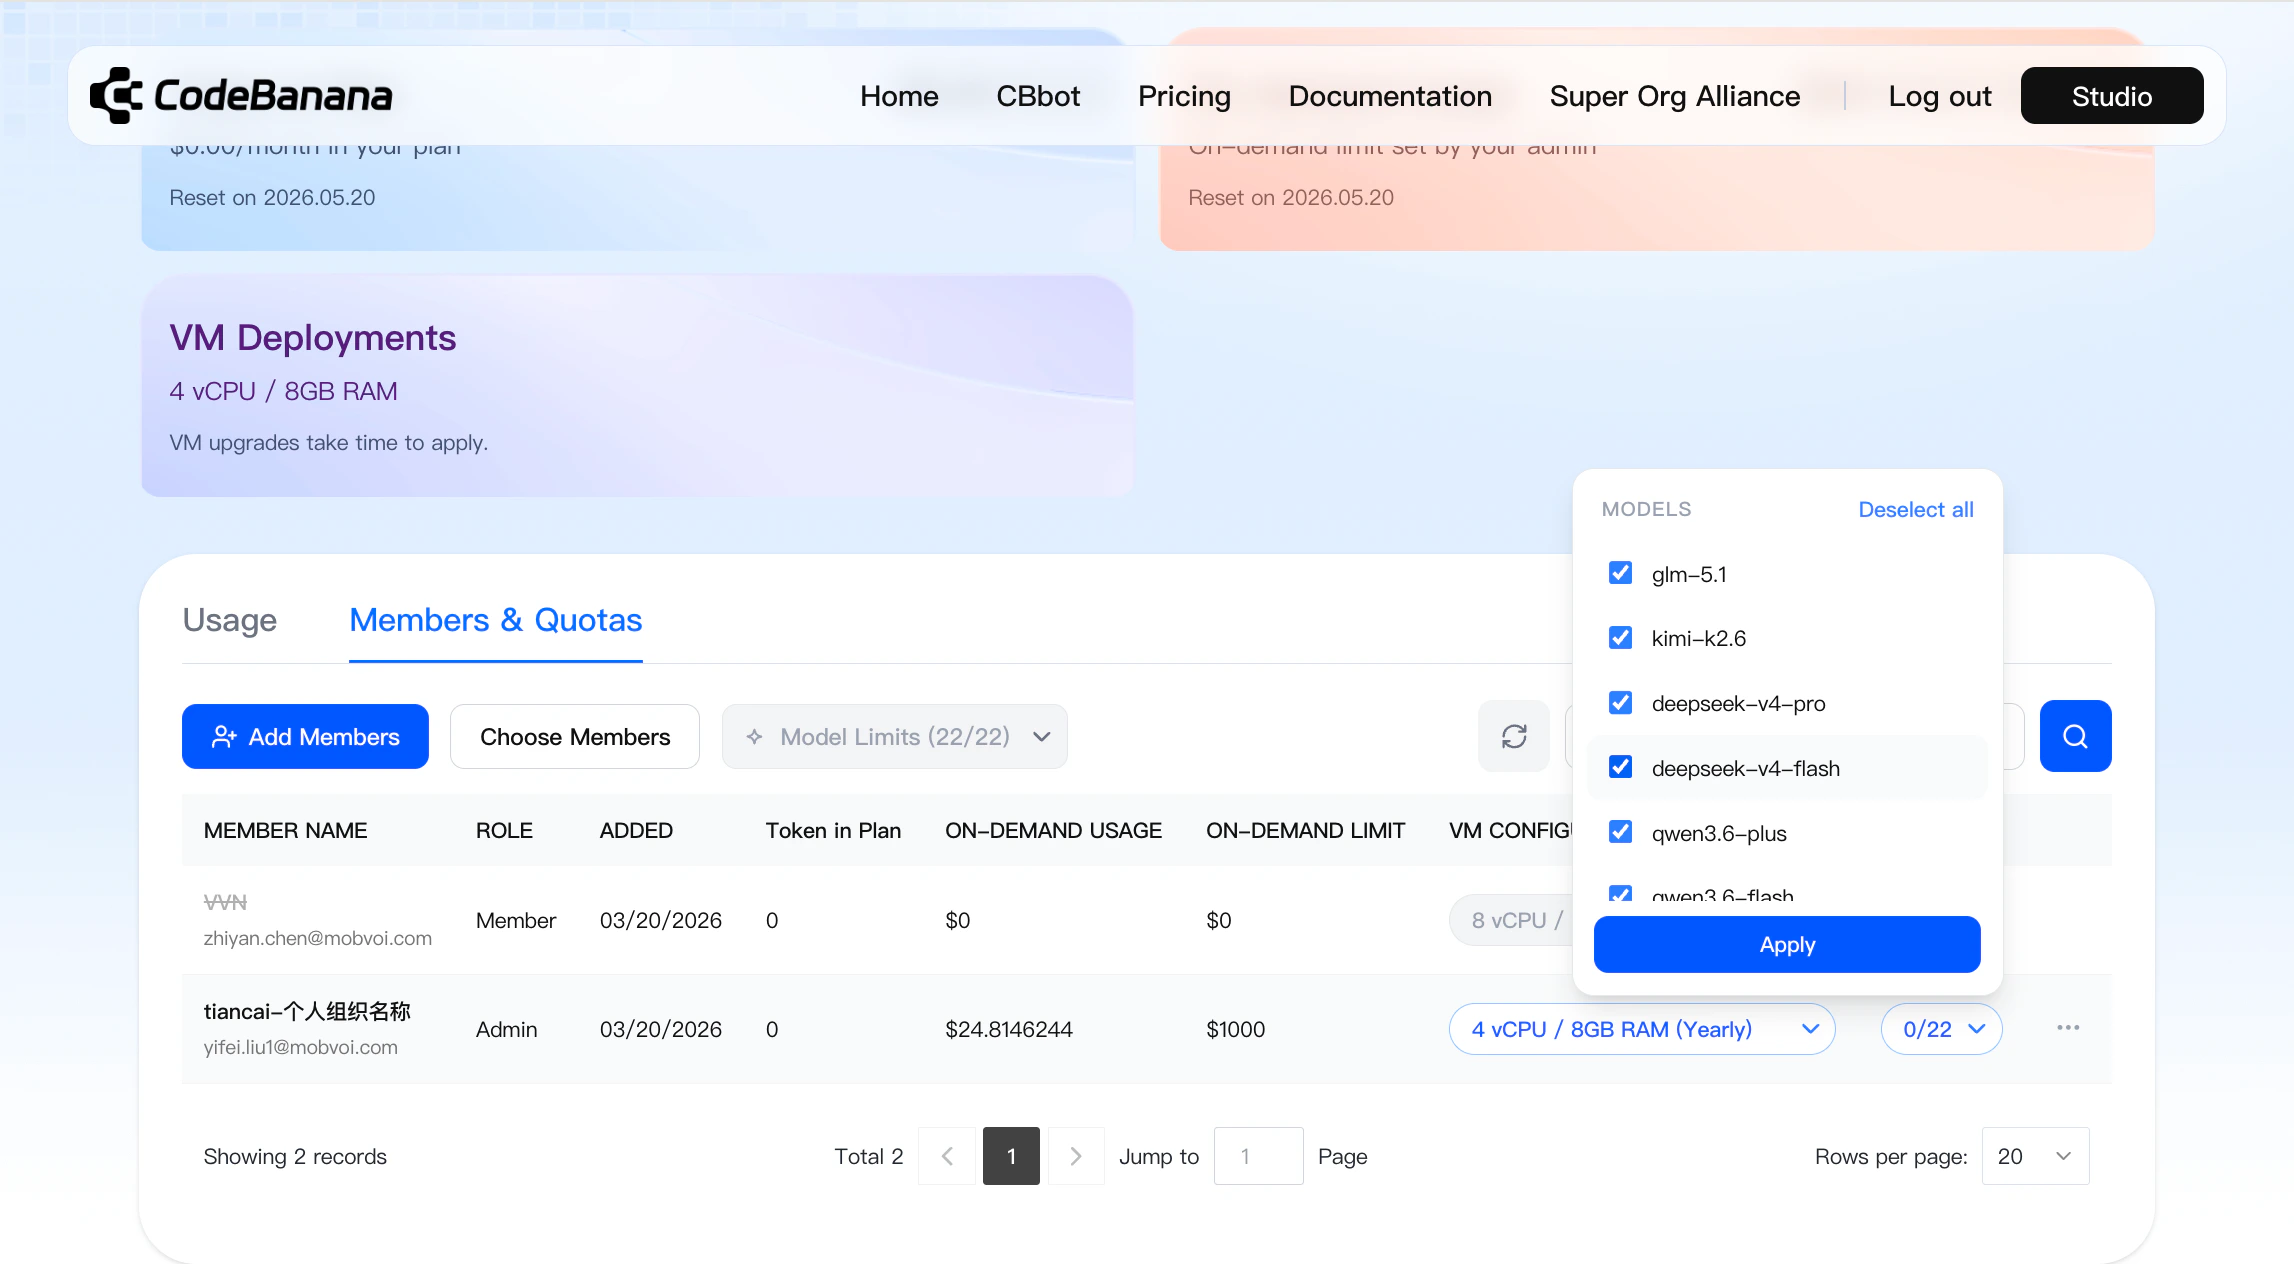
Task: Click the reset date on the orange on-demand card
Action: coord(1291,197)
